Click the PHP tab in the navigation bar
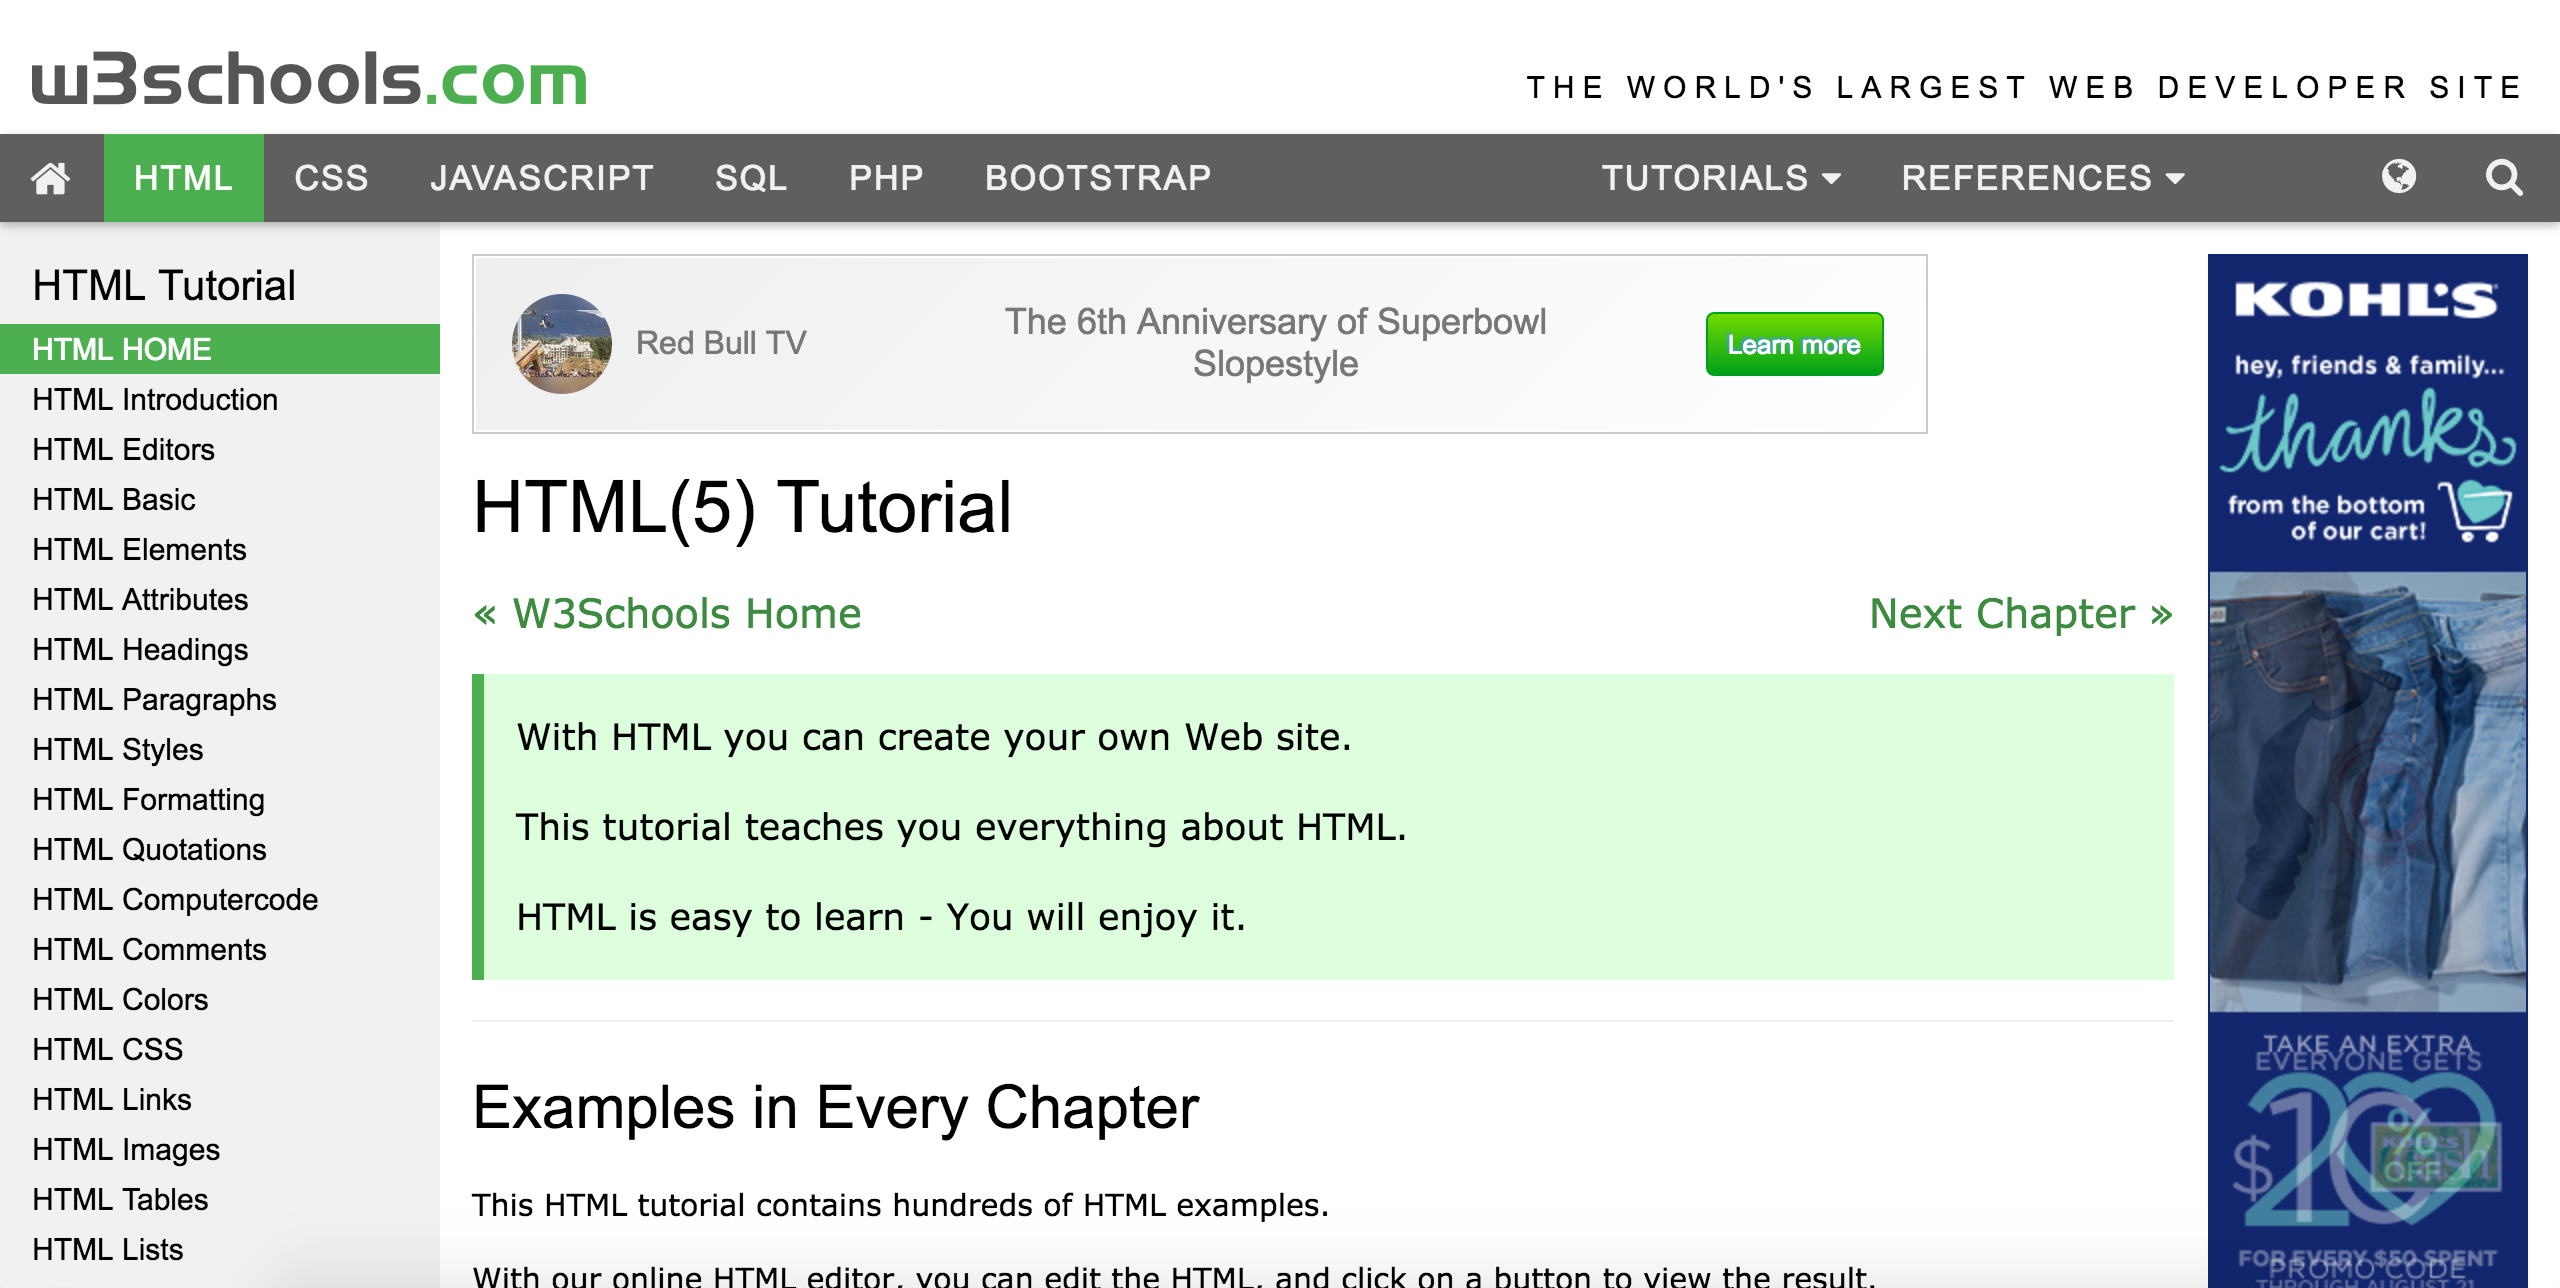 (887, 176)
